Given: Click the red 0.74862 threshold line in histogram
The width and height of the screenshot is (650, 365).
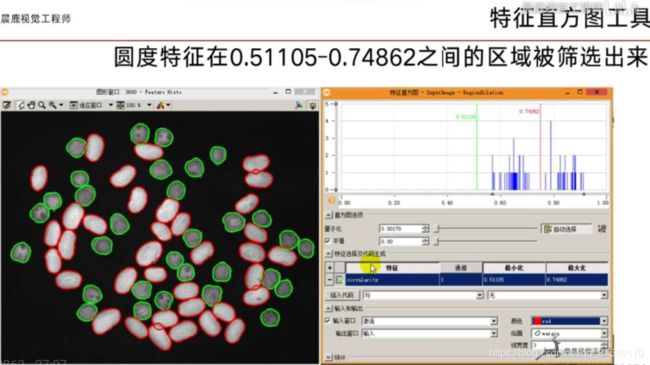Looking at the screenshot, I should [540, 147].
